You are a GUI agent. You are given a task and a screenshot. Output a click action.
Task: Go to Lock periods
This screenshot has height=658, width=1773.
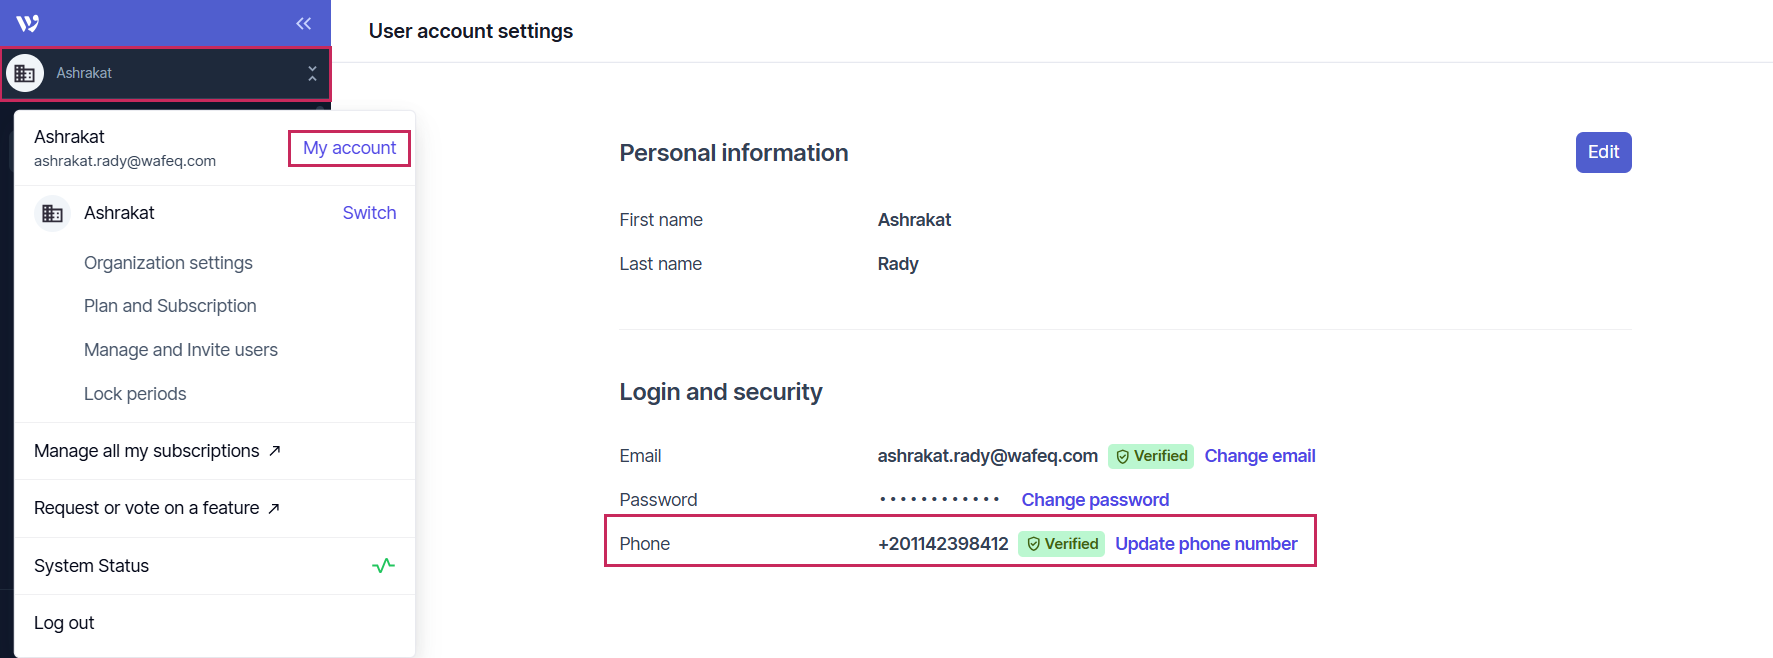click(x=135, y=394)
